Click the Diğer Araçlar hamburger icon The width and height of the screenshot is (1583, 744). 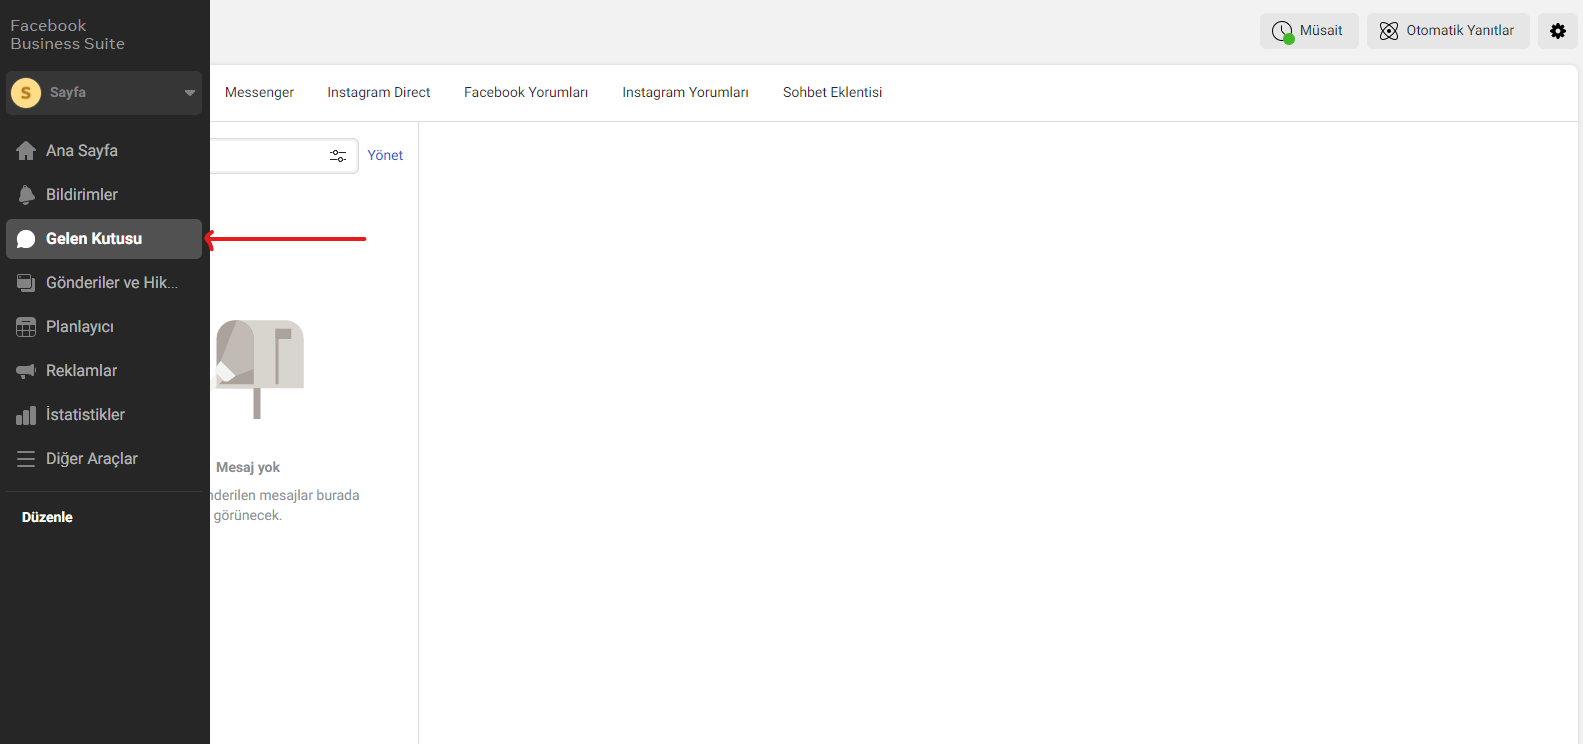pos(26,459)
